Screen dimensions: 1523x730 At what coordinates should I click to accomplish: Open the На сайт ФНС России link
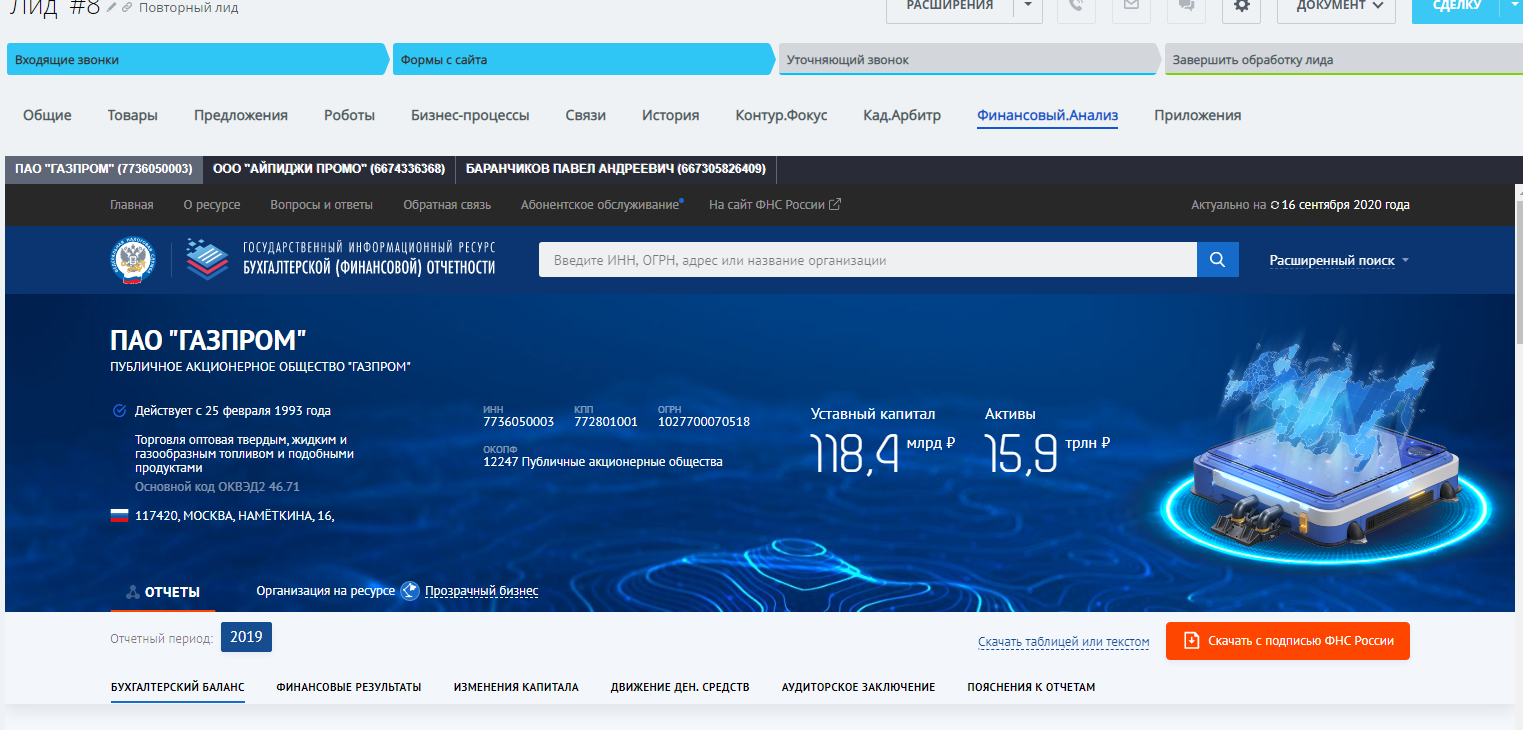tap(774, 205)
